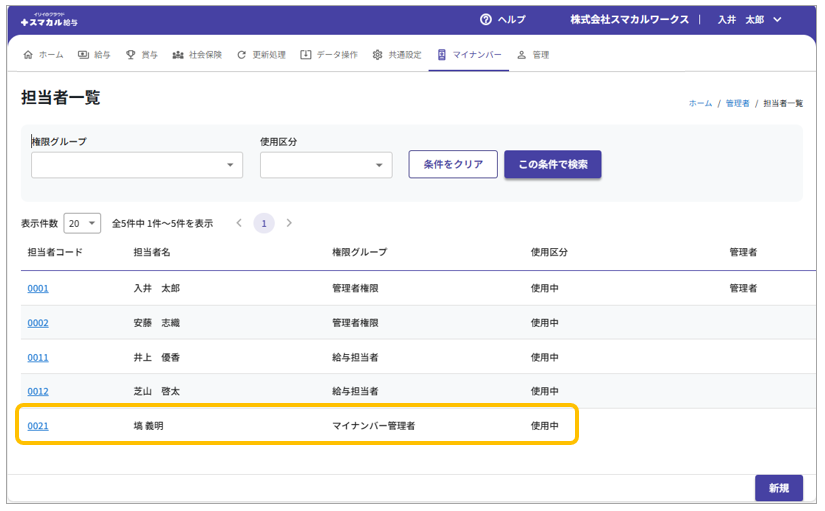Viewport: 825px width, 511px height.
Task: Open the 管理 person menu
Action: click(532, 55)
